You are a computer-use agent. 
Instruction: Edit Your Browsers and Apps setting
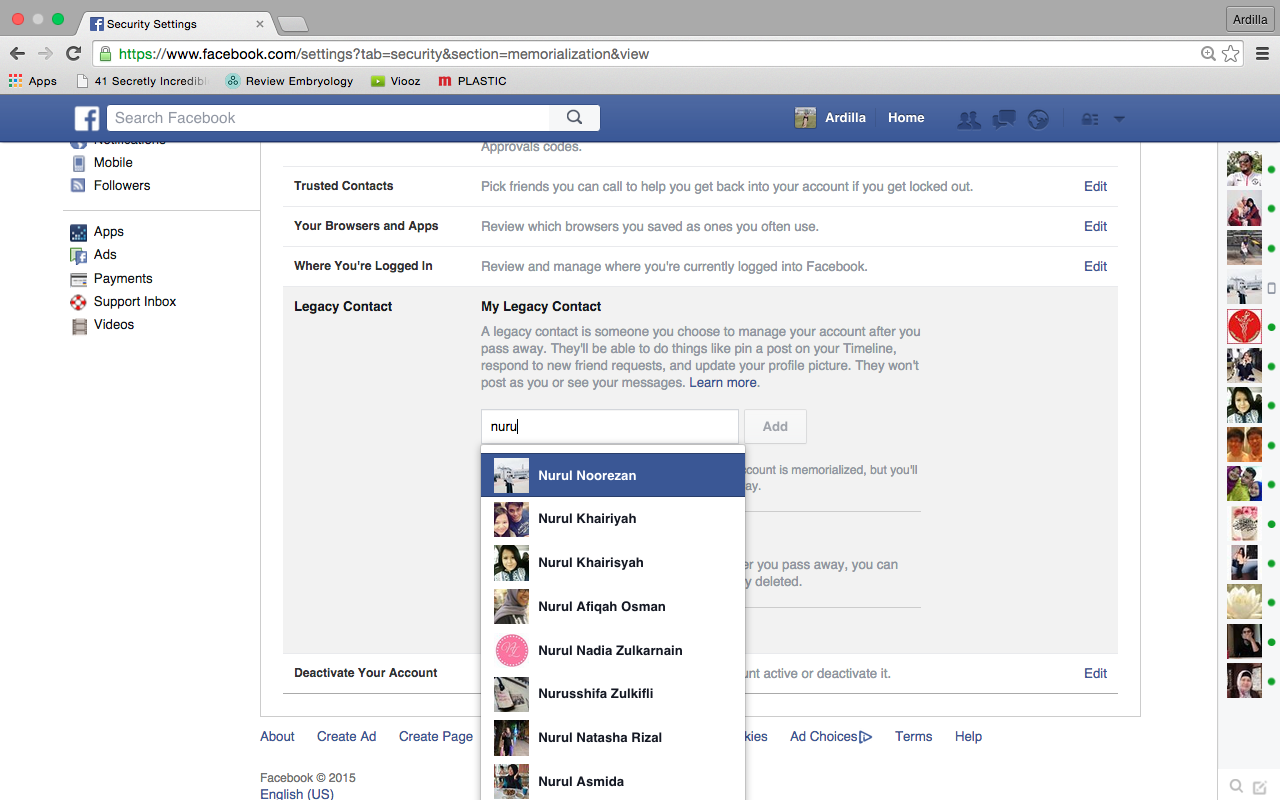1095,226
